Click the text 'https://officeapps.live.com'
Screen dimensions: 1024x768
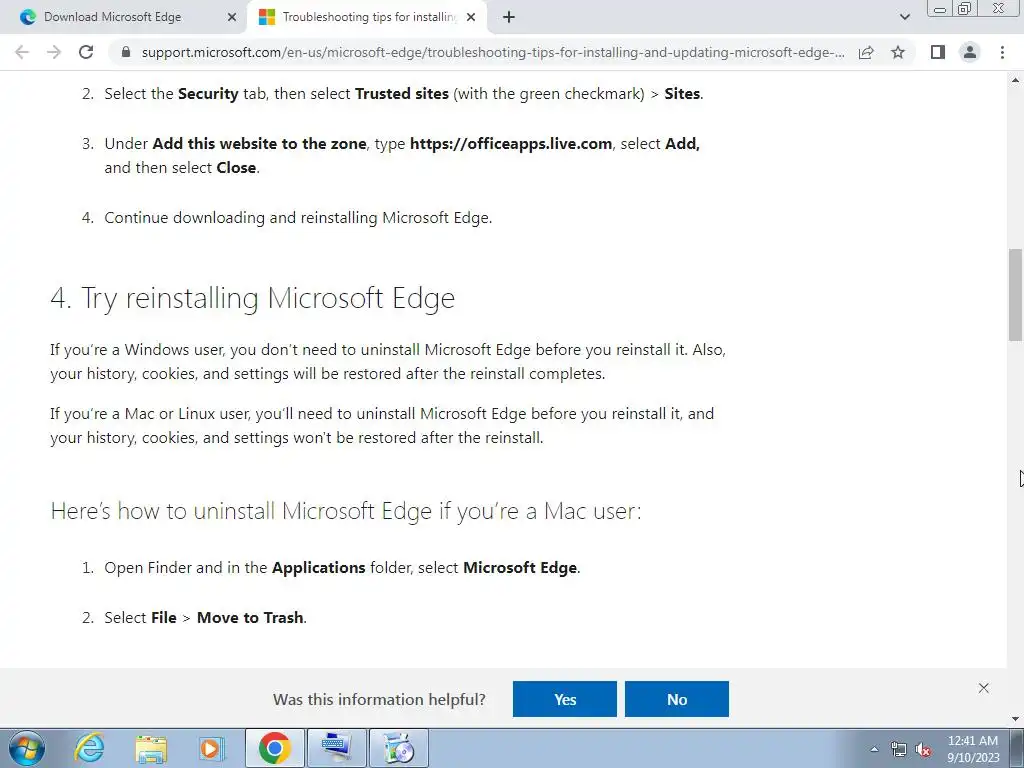coord(511,144)
